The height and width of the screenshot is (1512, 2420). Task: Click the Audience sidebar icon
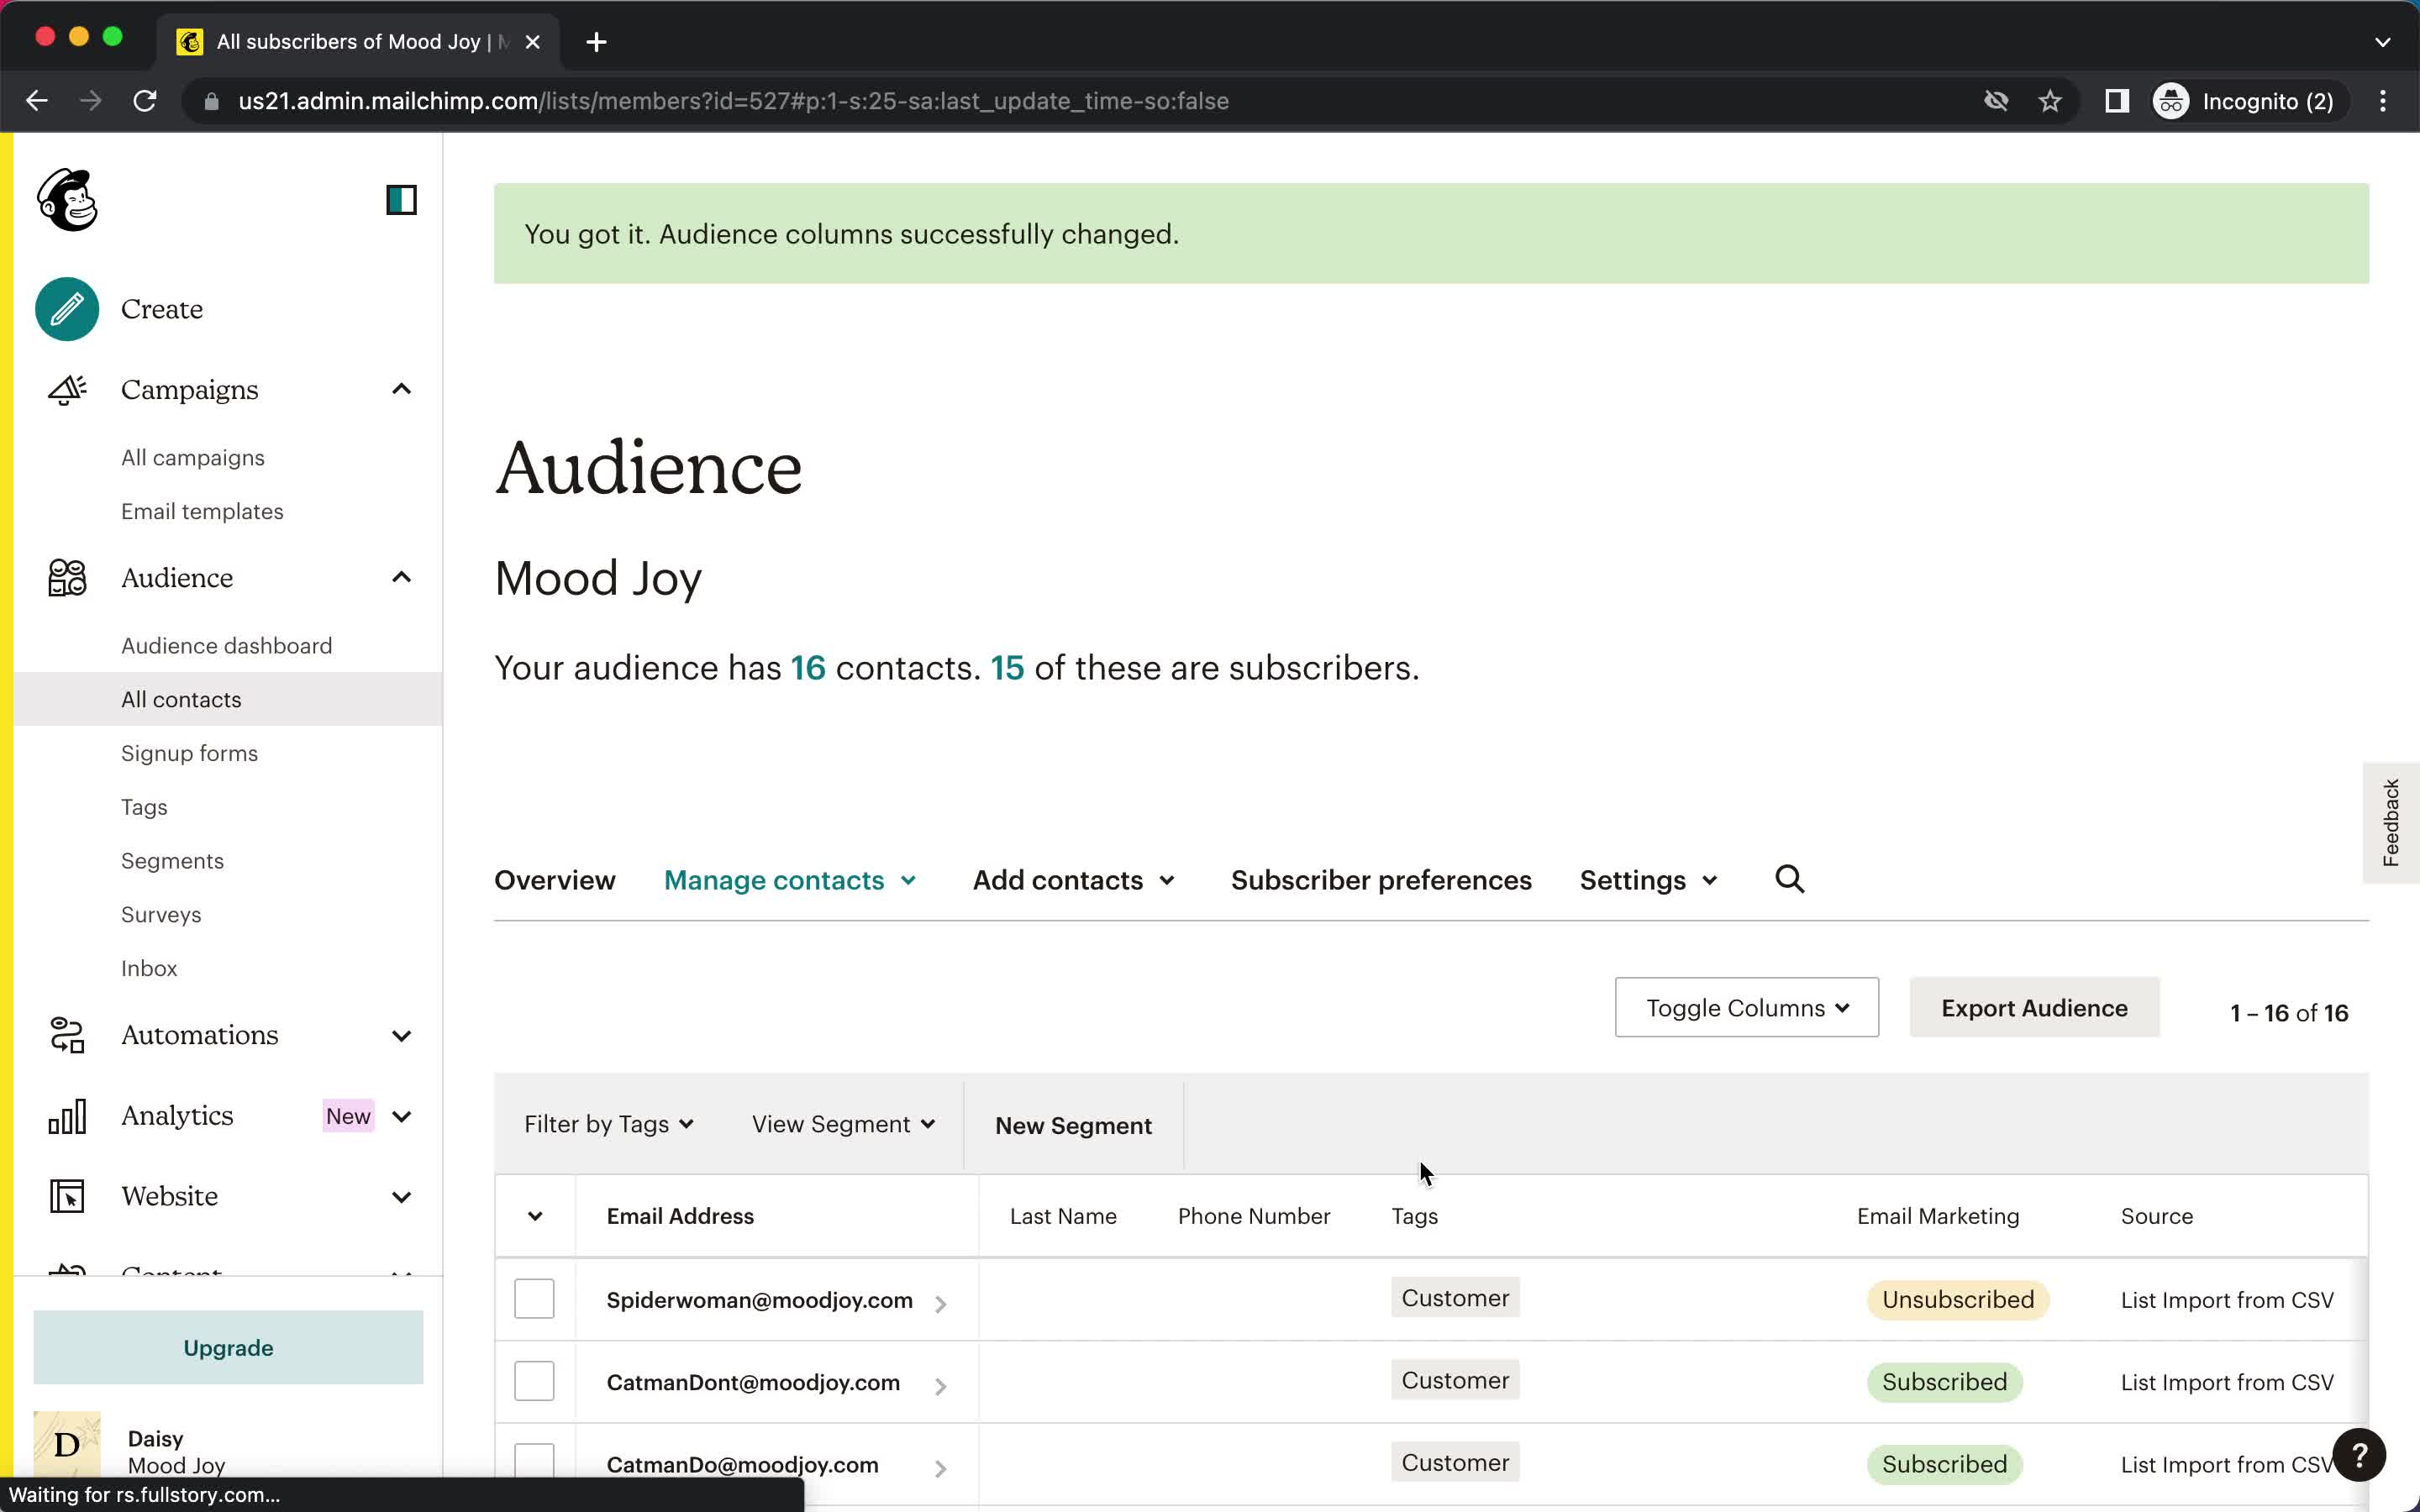coord(65,576)
